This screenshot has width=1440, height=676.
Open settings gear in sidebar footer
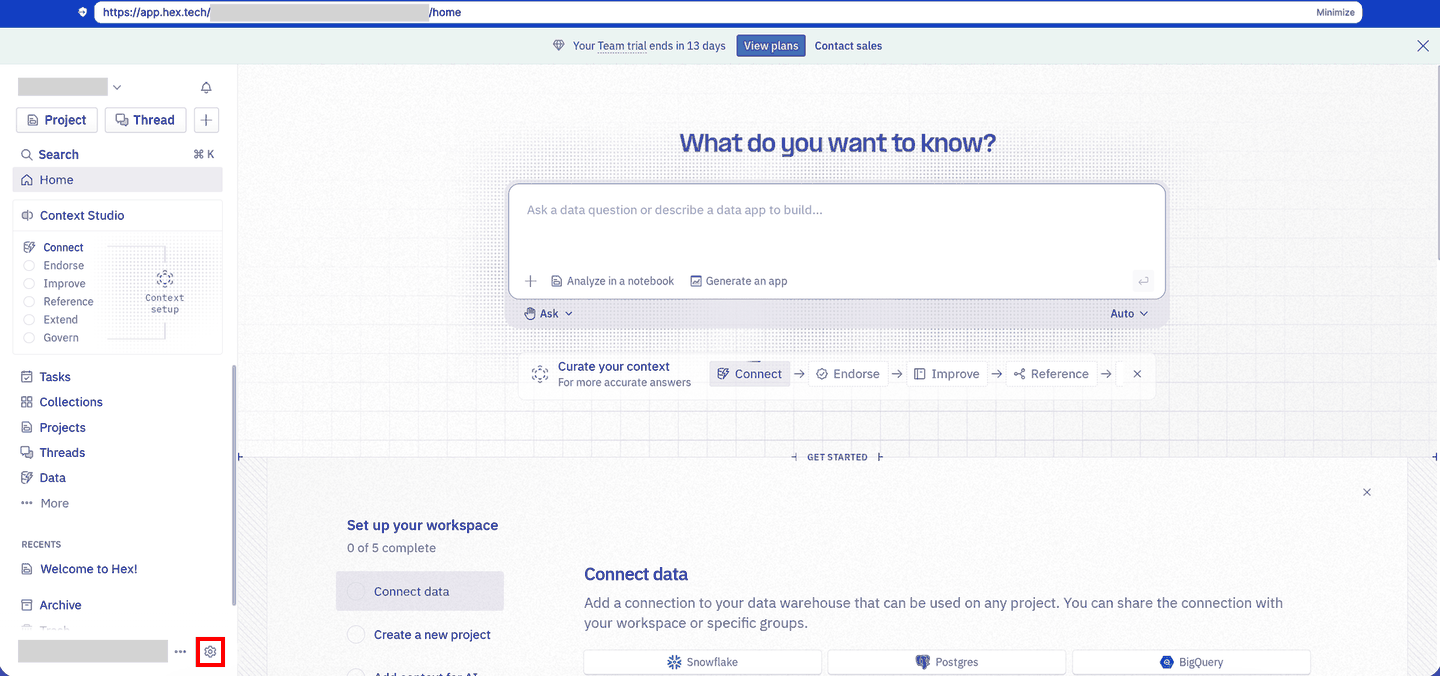[210, 652]
